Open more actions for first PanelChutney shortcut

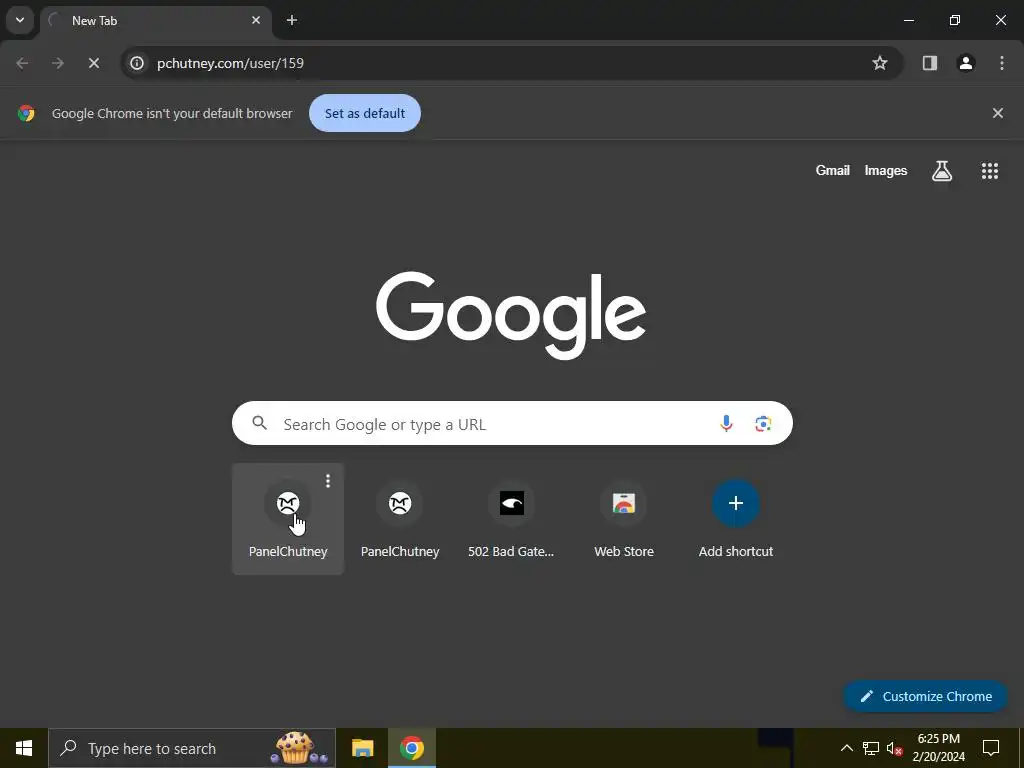tap(328, 481)
